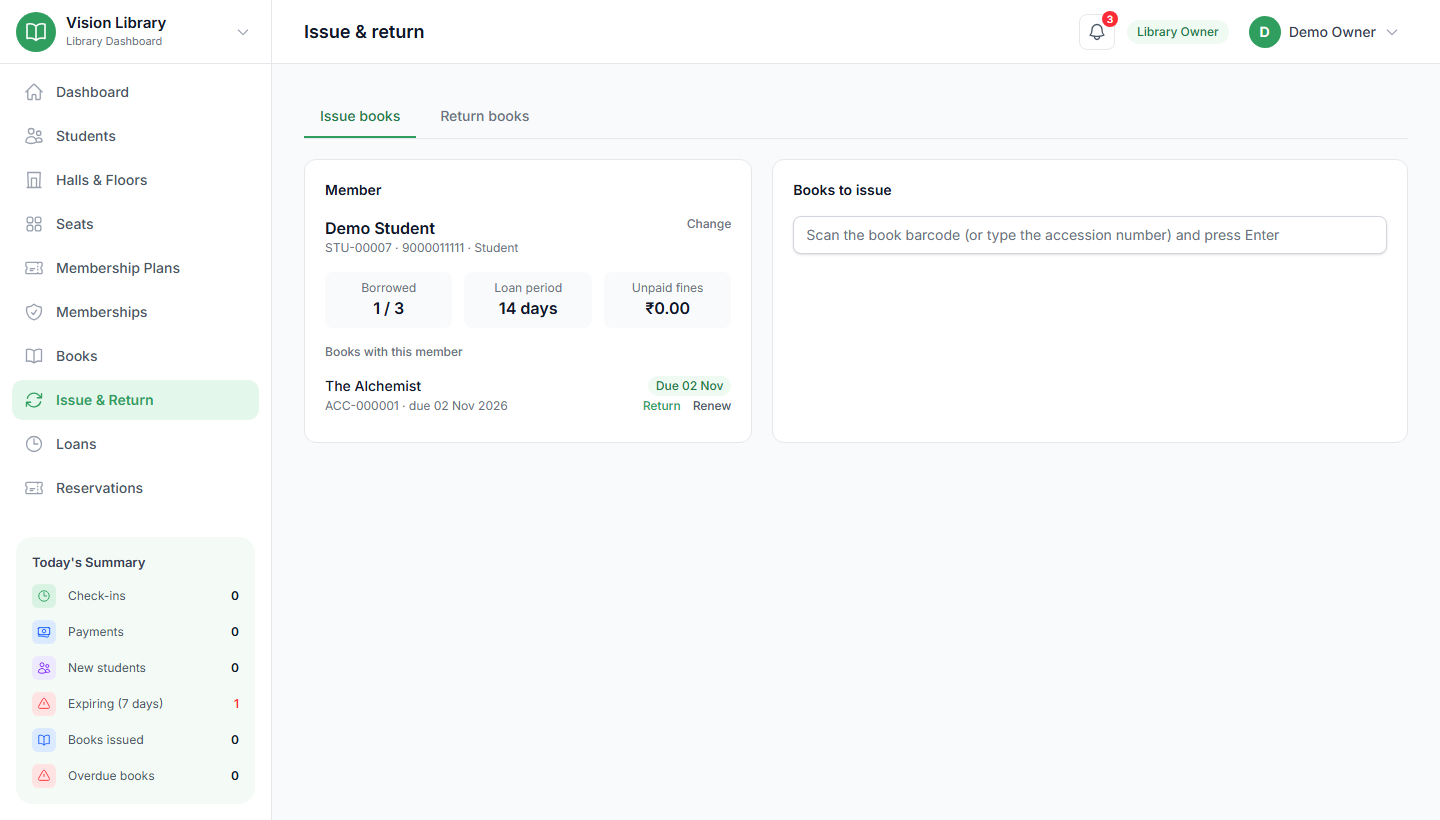This screenshot has height=820, width=1440.
Task: Expand the Vision Library switcher chevron
Action: pos(242,32)
